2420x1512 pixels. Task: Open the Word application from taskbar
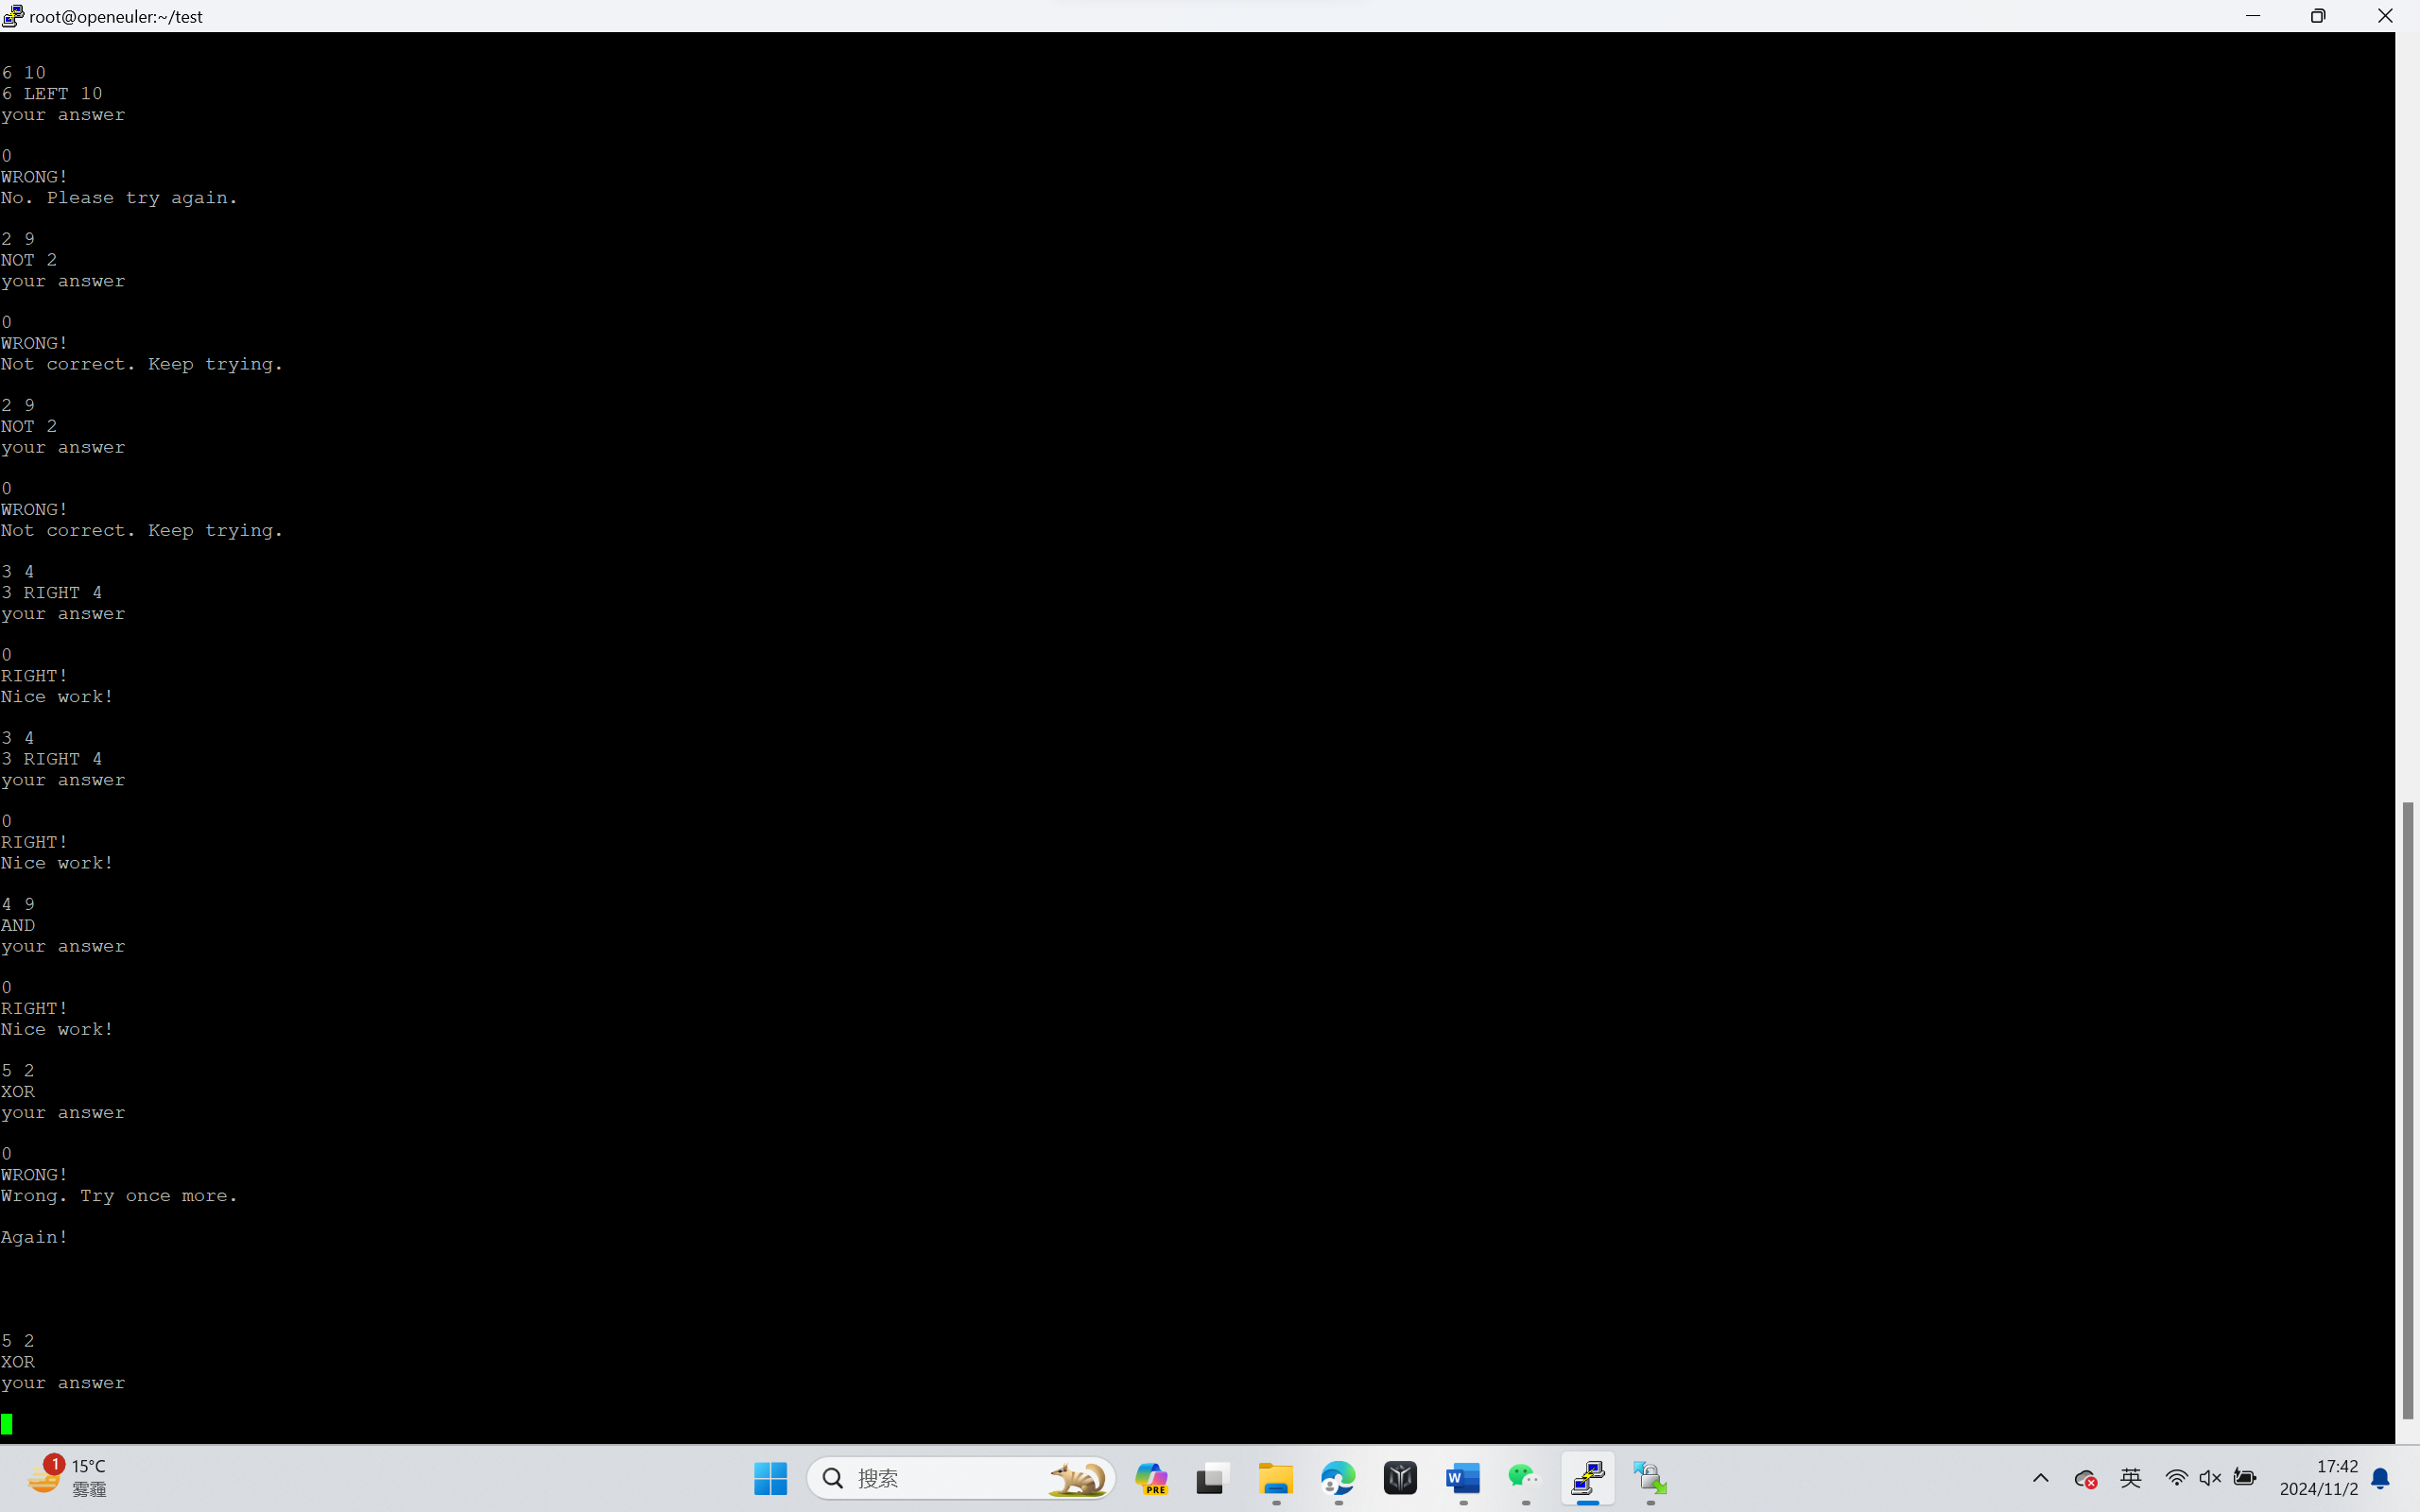click(x=1461, y=1477)
